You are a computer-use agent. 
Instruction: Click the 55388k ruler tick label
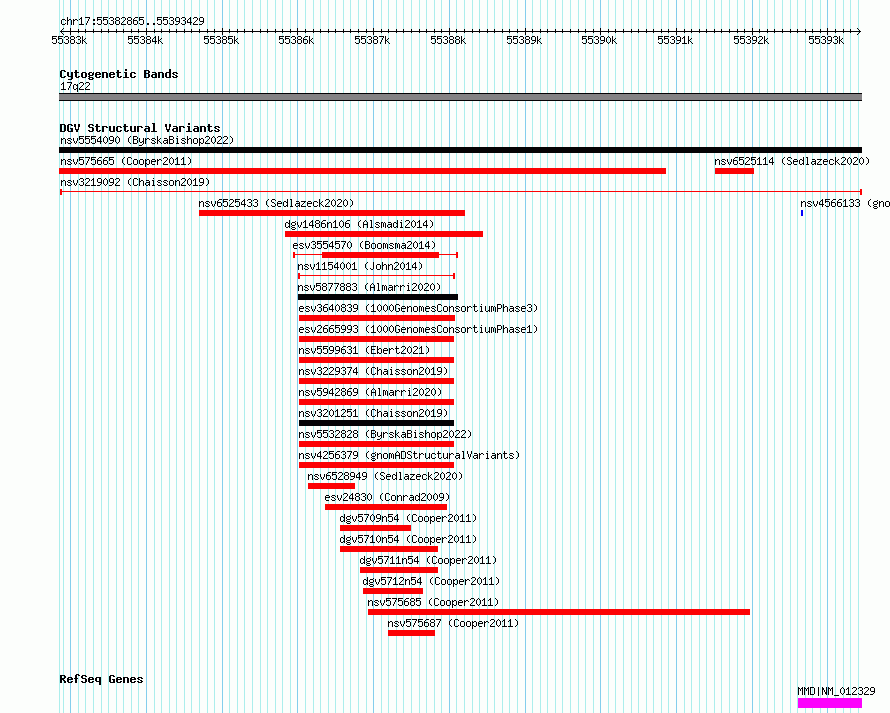click(448, 40)
